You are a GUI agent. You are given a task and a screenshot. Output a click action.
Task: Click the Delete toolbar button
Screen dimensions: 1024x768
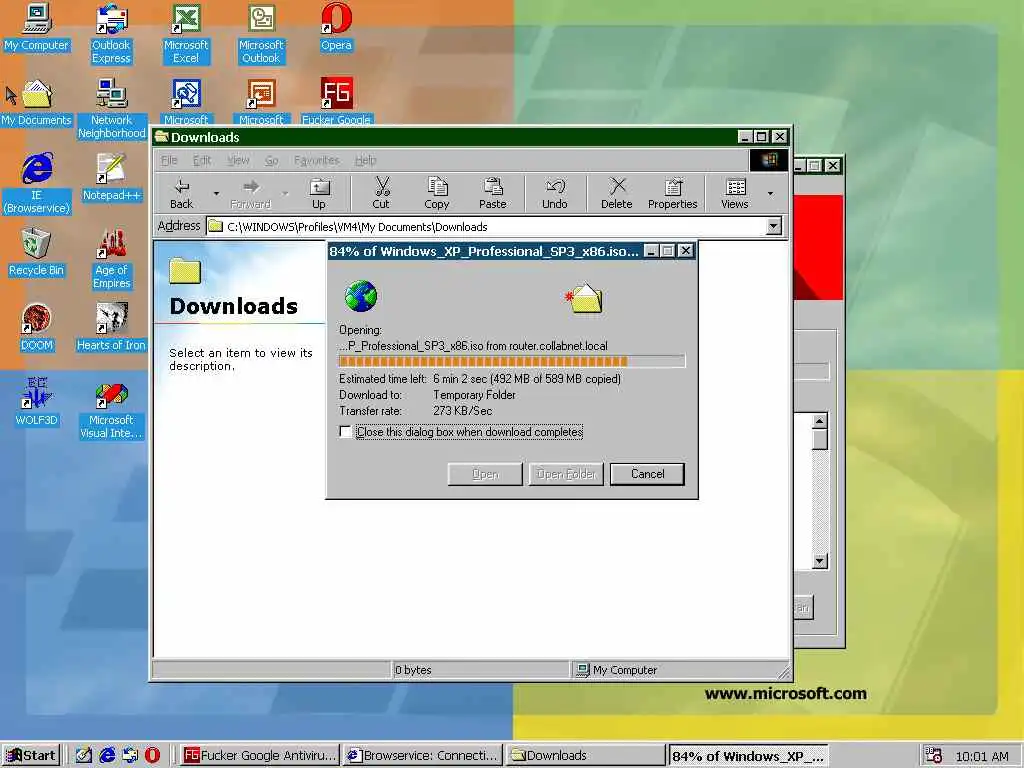(616, 193)
